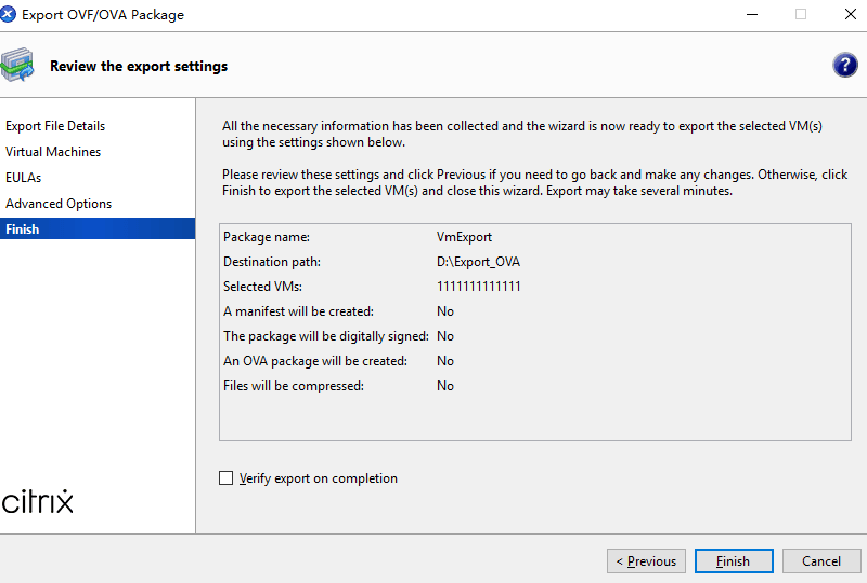Click the 'Destination path:' label
Image resolution: width=867 pixels, height=583 pixels.
coord(271,262)
